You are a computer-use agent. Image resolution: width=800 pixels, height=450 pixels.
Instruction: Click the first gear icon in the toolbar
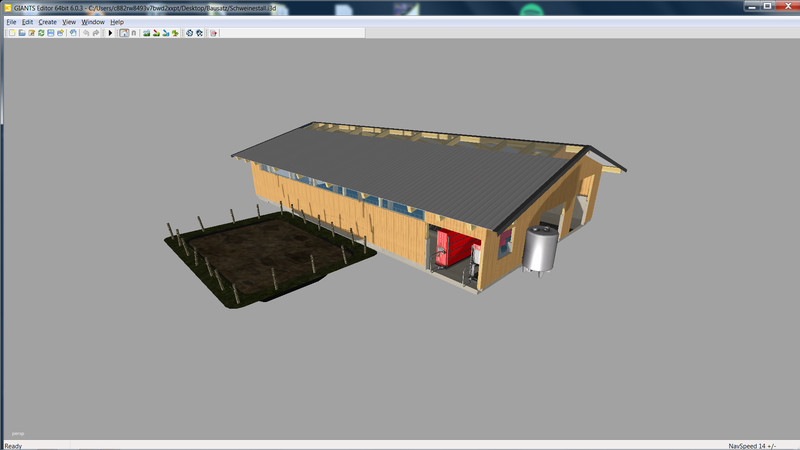[189, 33]
